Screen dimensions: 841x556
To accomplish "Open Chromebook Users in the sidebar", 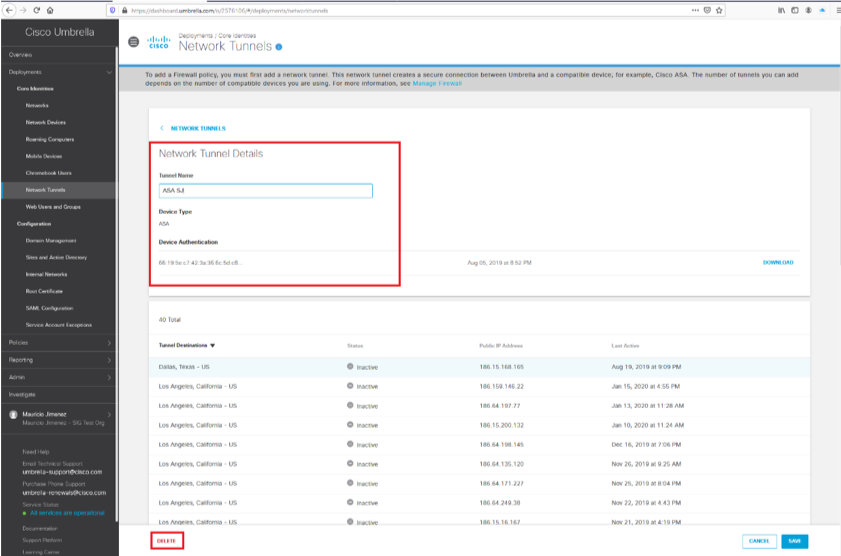I will point(48,173).
